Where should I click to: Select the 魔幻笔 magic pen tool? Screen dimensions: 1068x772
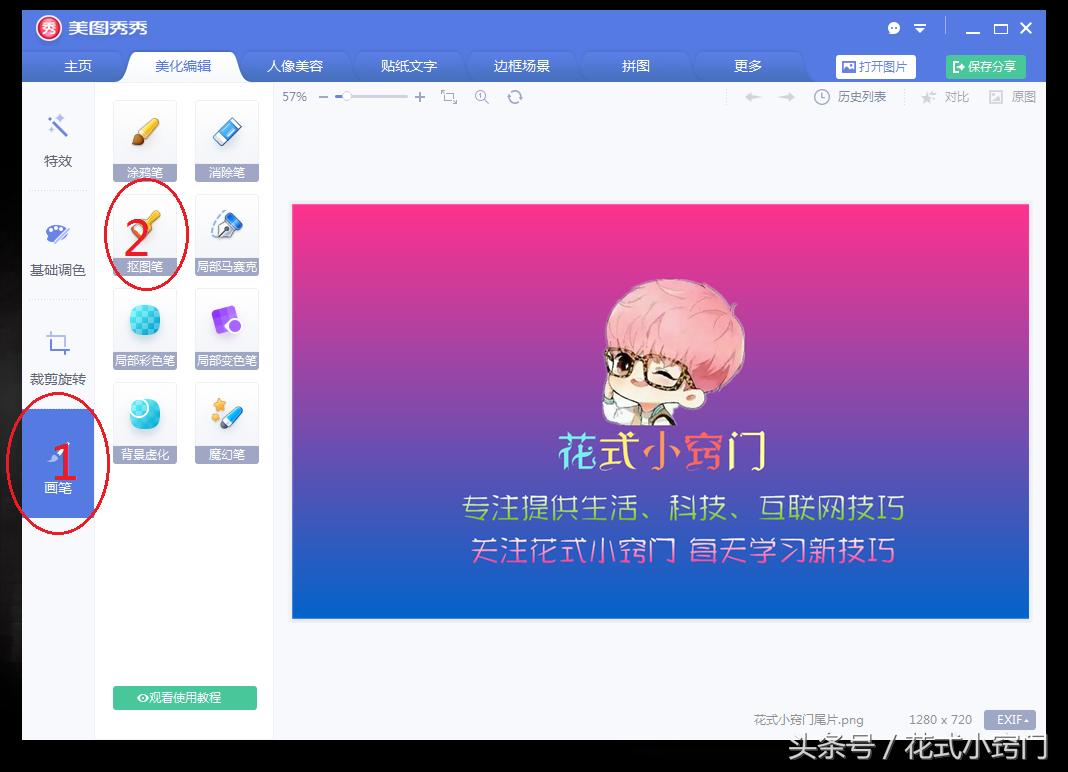point(226,419)
